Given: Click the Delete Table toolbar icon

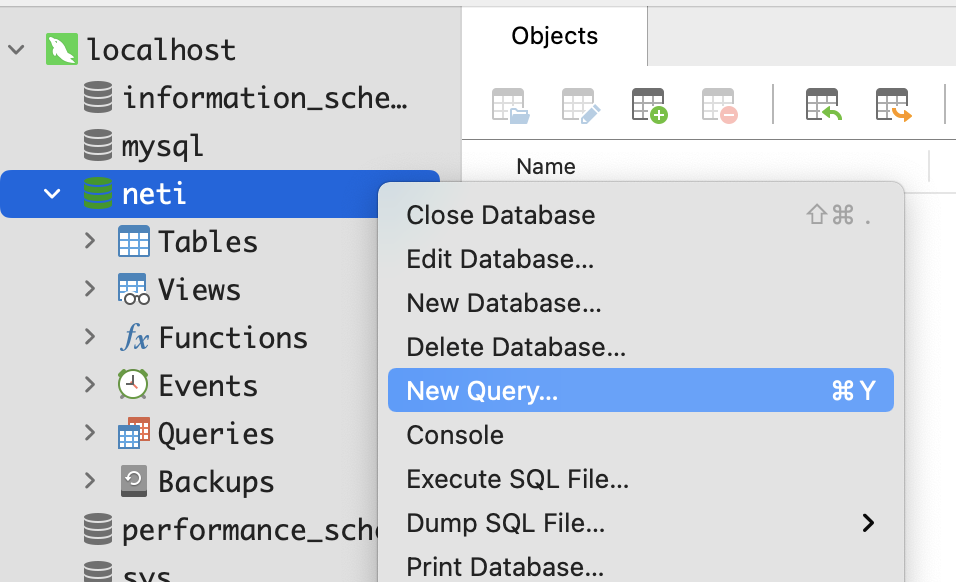Looking at the screenshot, I should pos(719,105).
